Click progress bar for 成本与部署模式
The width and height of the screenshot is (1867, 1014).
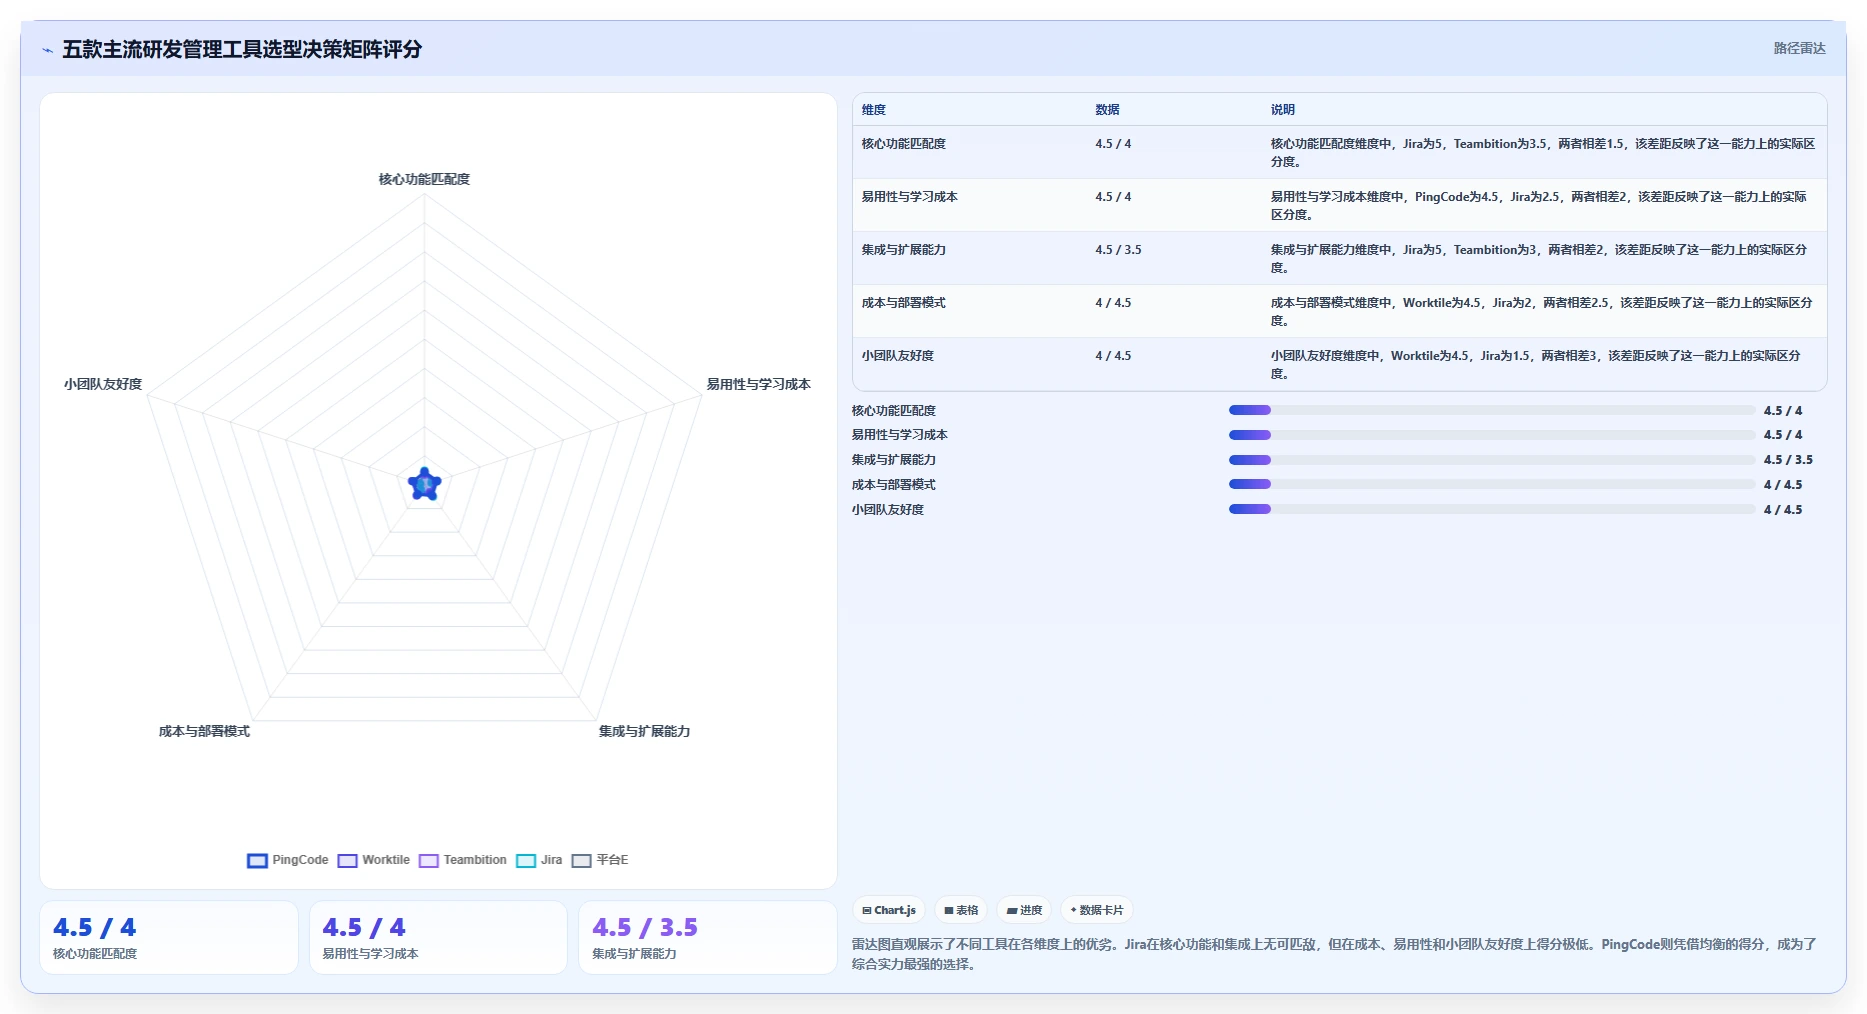1492,484
